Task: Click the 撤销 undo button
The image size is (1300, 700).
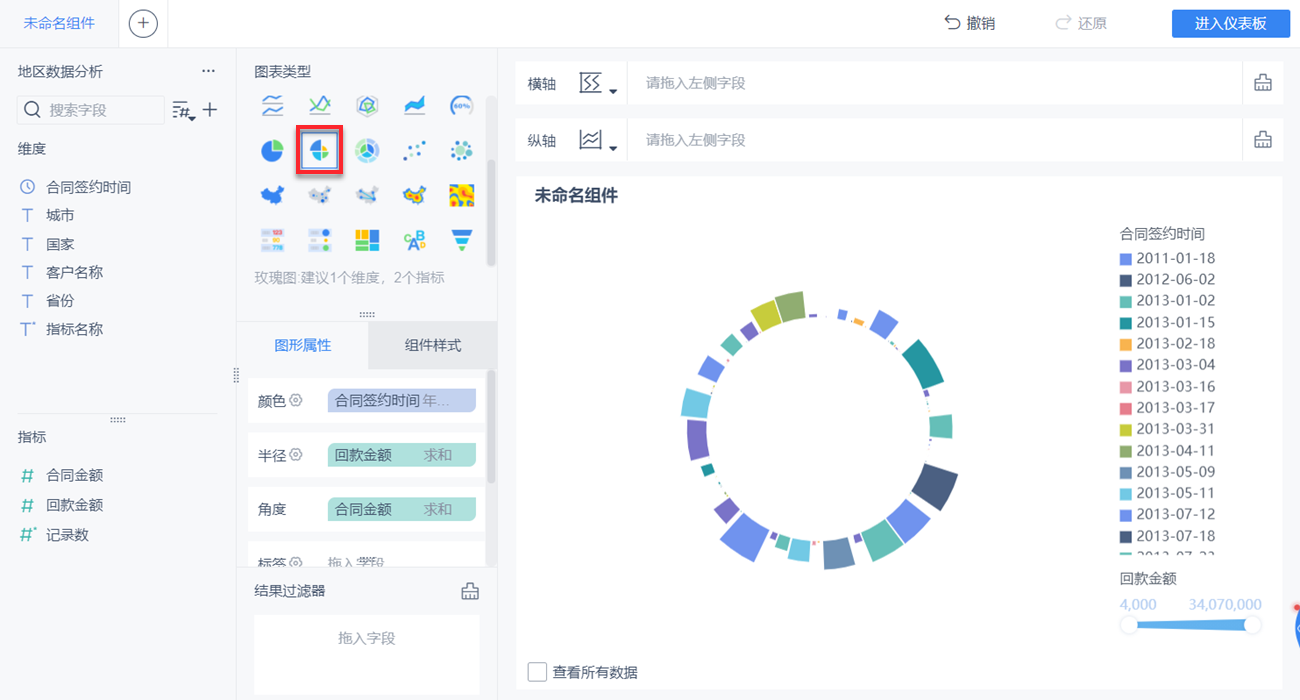Action: tap(970, 23)
